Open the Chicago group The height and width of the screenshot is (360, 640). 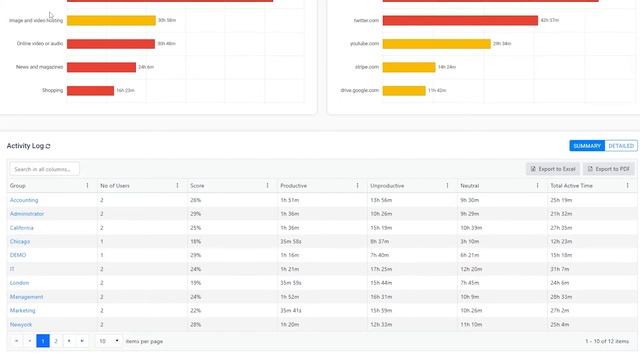[x=20, y=242]
